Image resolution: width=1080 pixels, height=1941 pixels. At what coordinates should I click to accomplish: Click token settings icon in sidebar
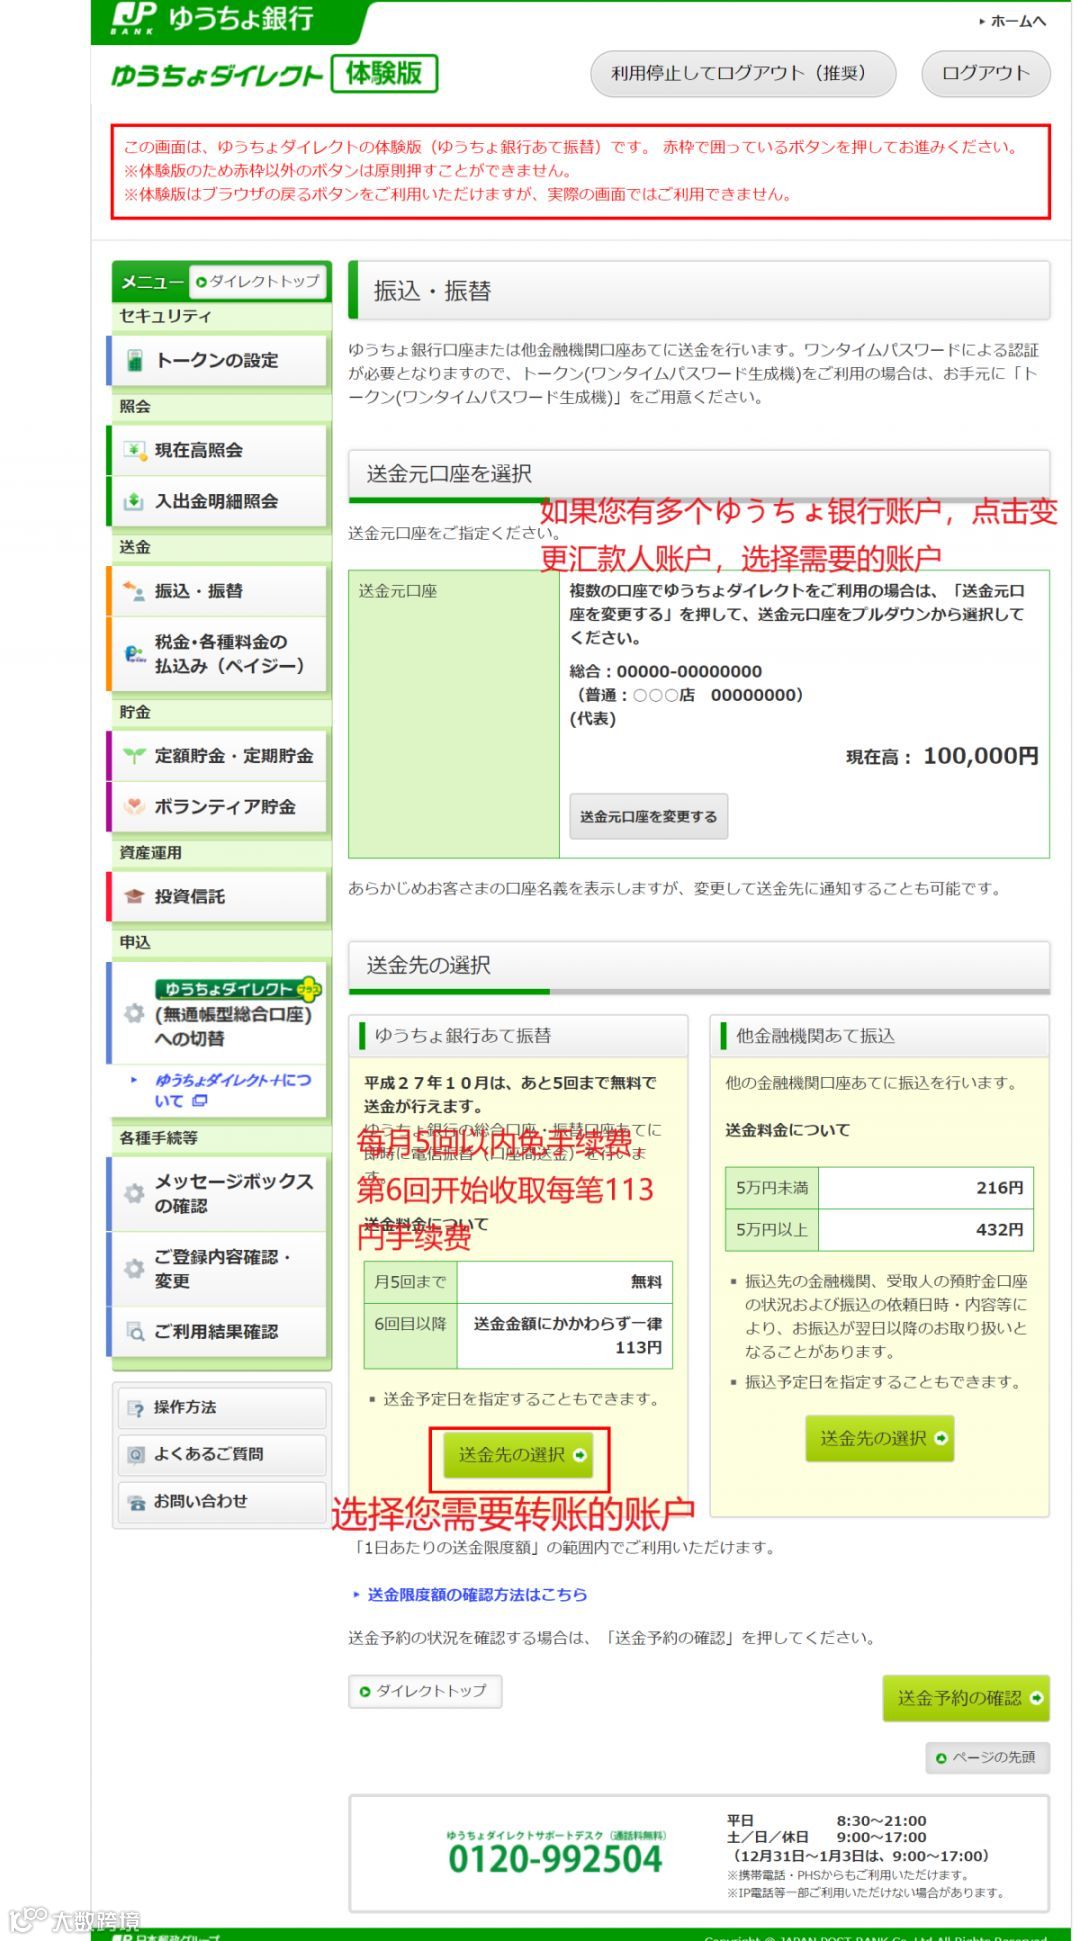click(x=134, y=361)
